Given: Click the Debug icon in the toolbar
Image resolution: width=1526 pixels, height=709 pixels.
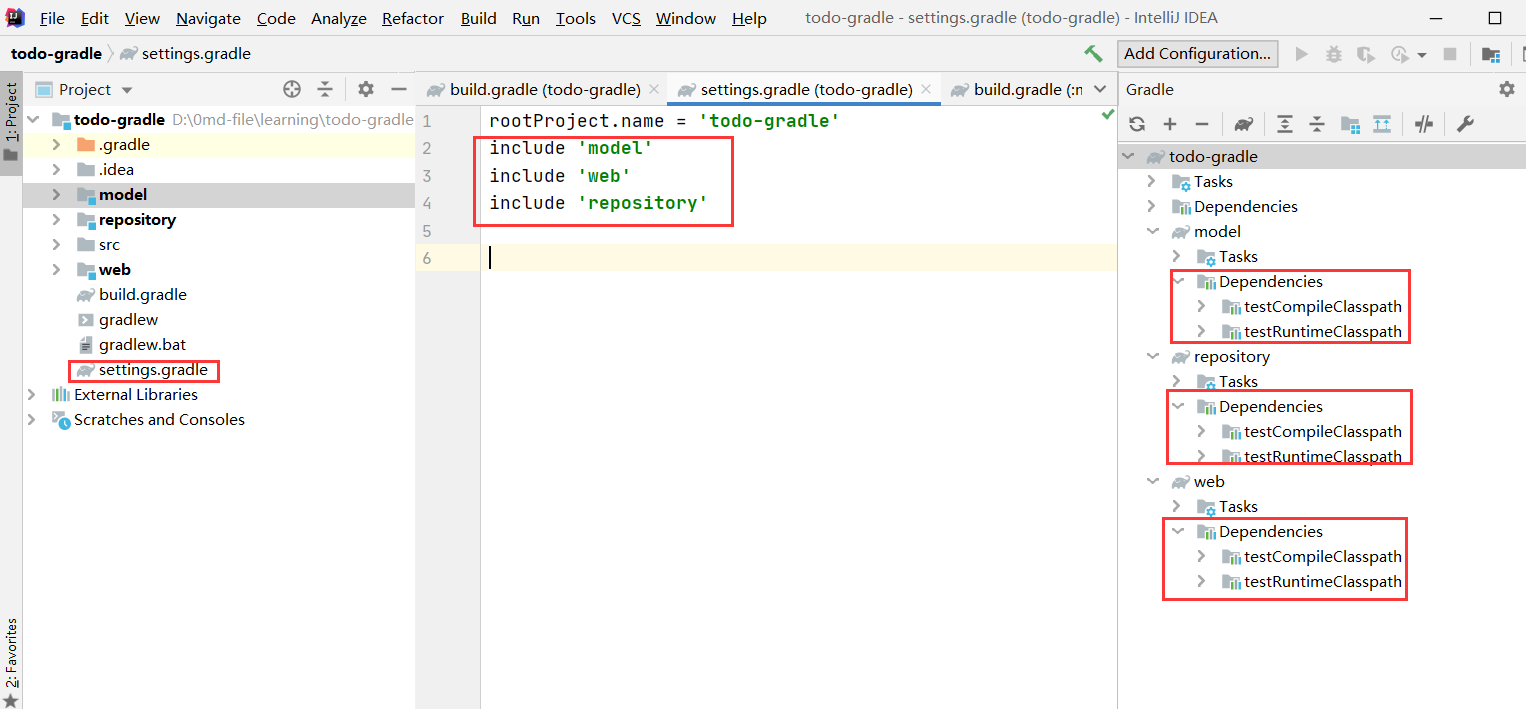Looking at the screenshot, I should click(1333, 54).
